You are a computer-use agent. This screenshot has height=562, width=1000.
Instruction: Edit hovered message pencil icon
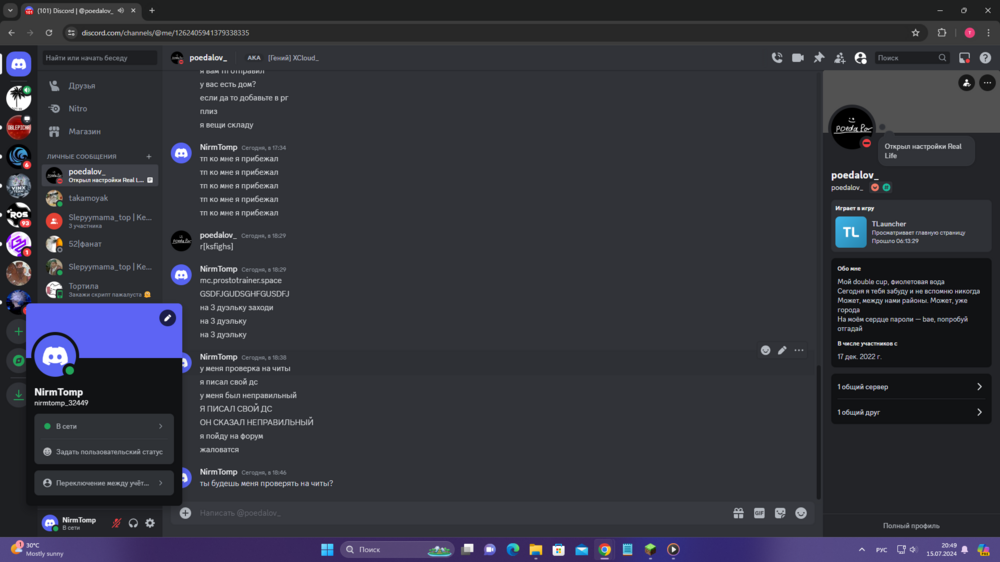[x=782, y=350]
